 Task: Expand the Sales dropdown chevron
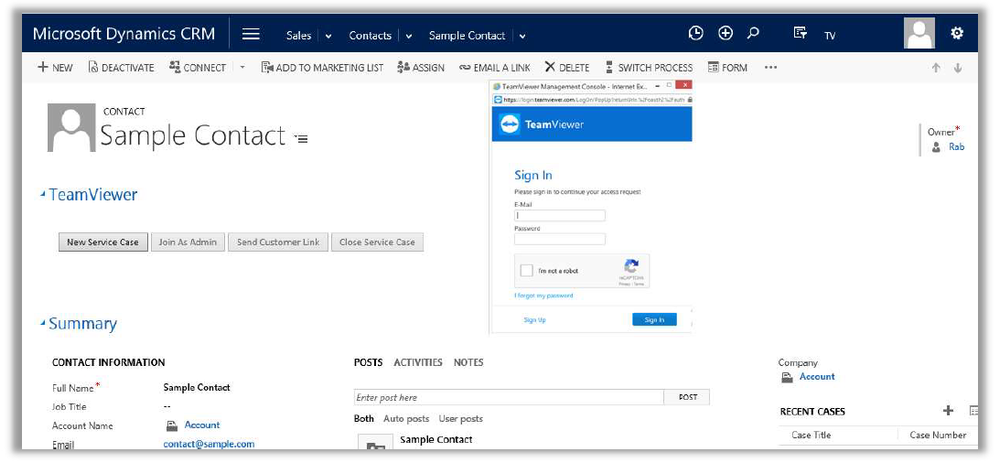coord(327,36)
